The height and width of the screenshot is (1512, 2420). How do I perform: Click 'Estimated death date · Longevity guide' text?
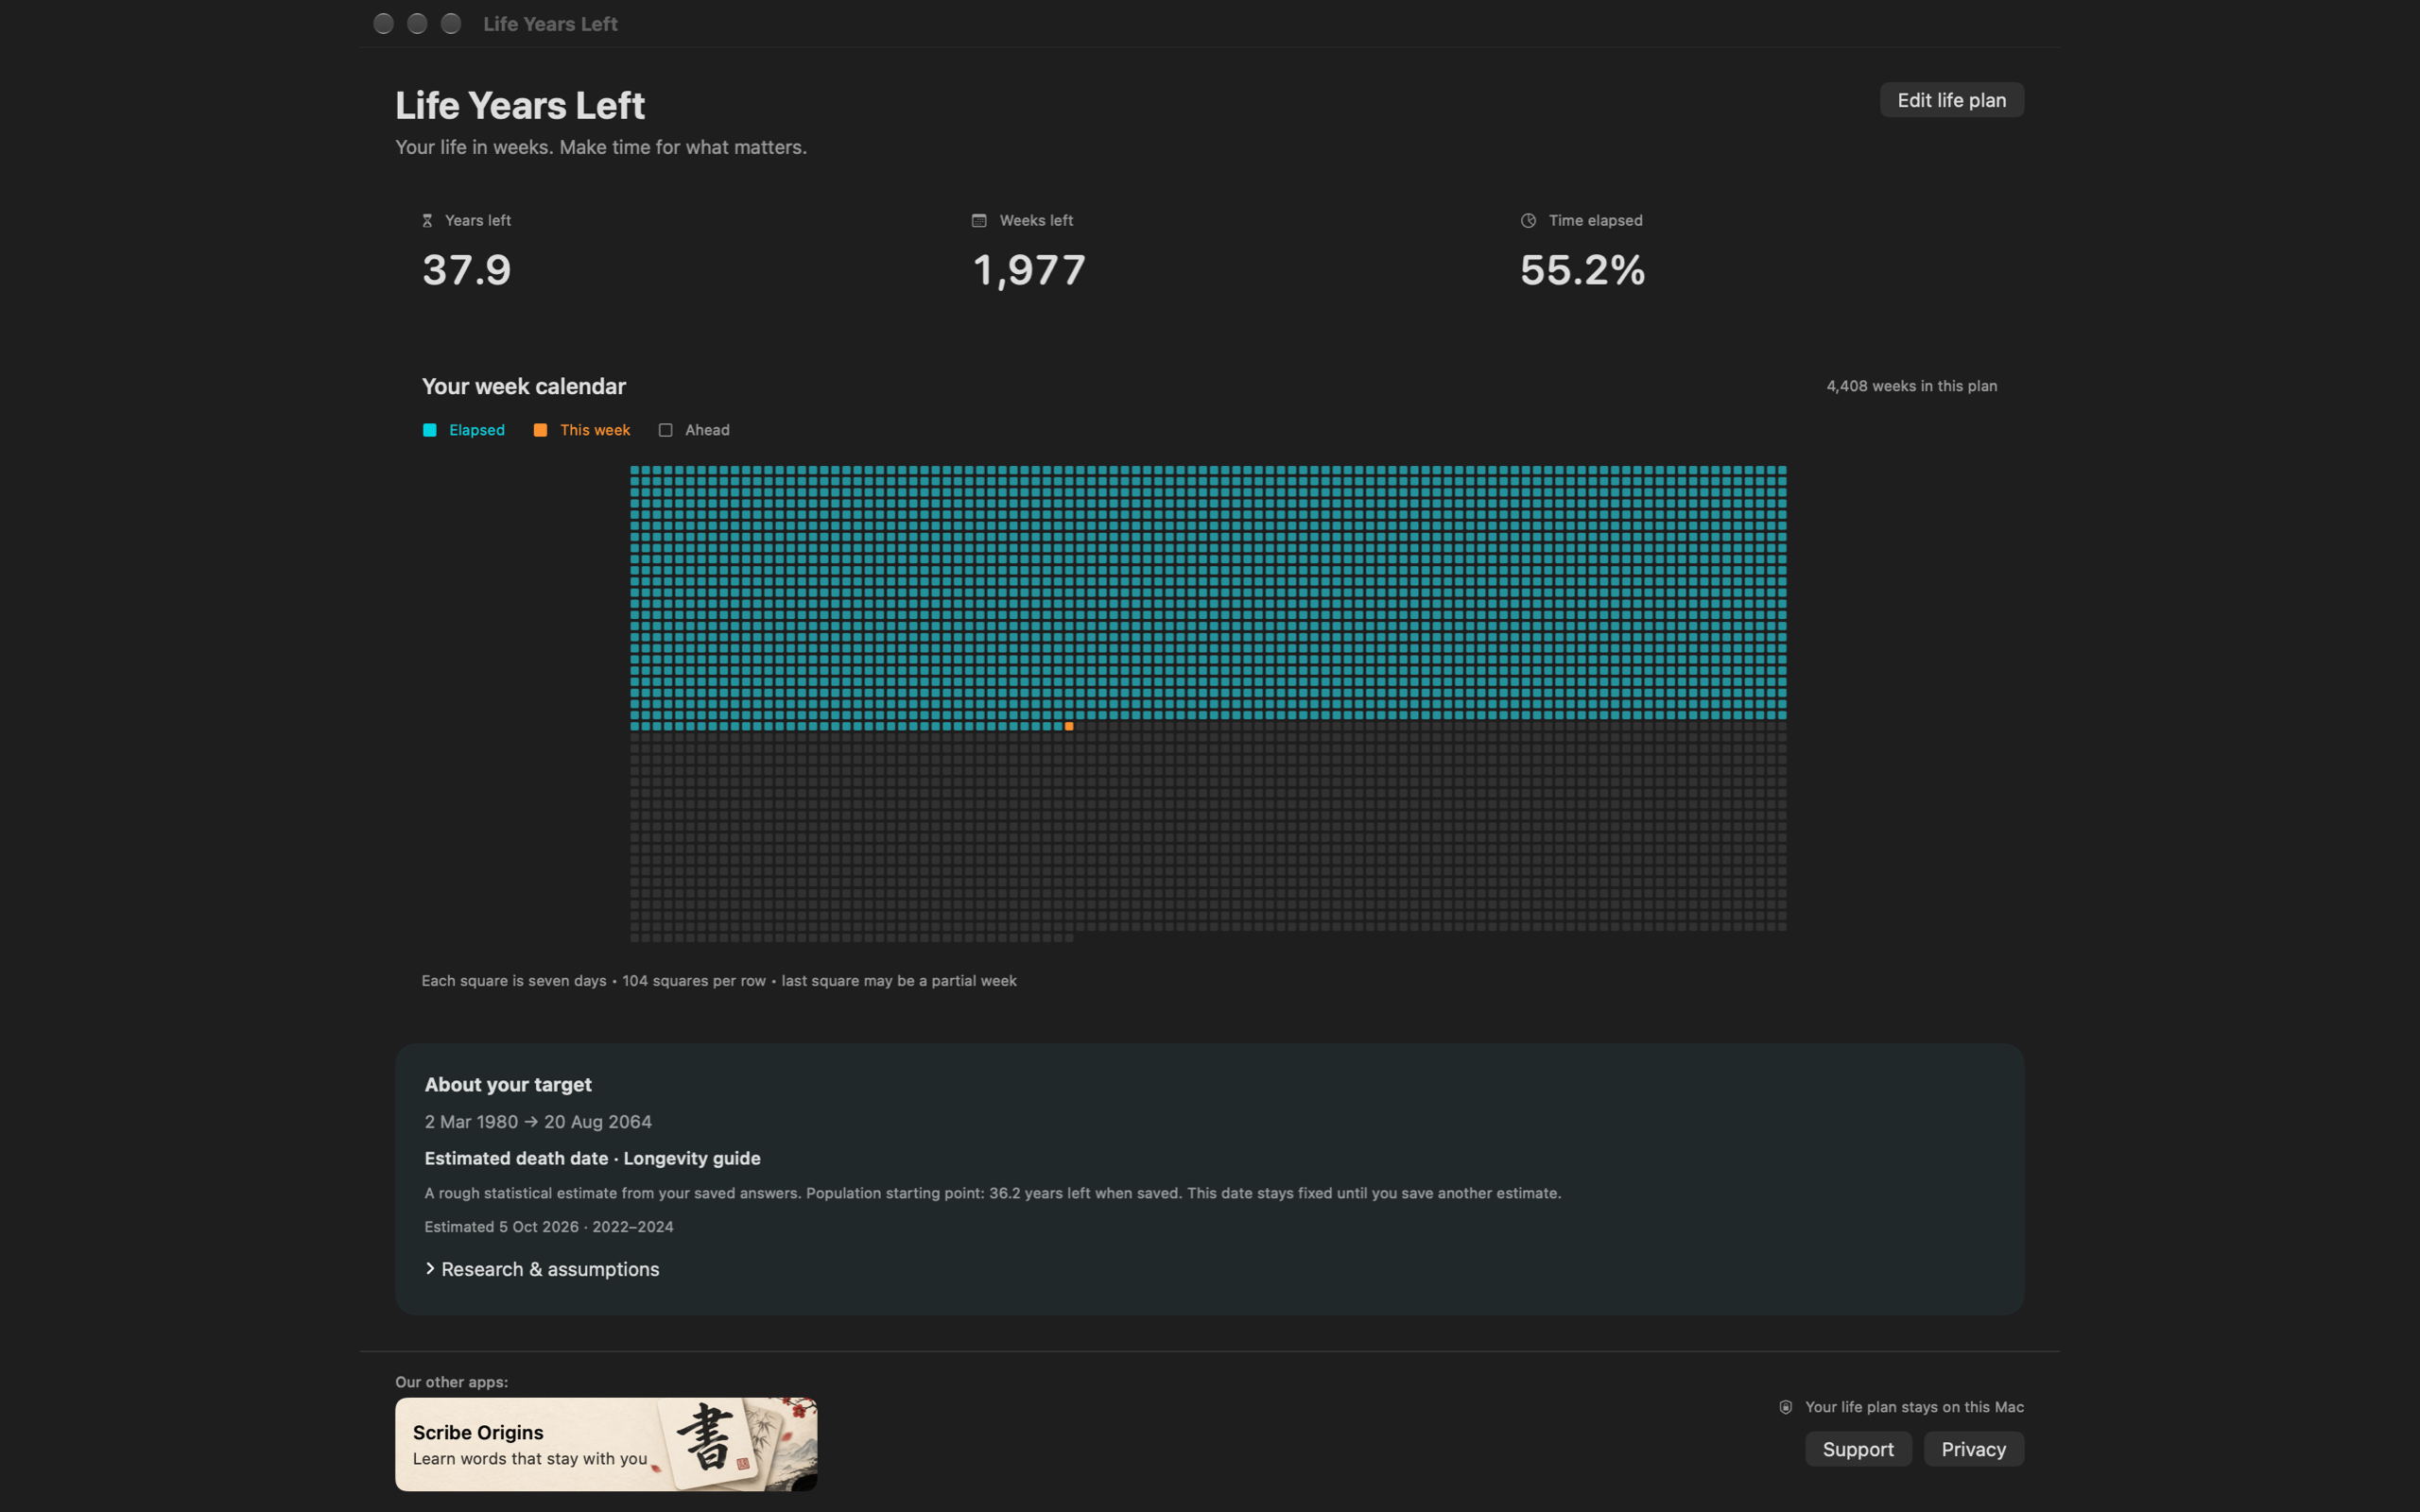592,1158
